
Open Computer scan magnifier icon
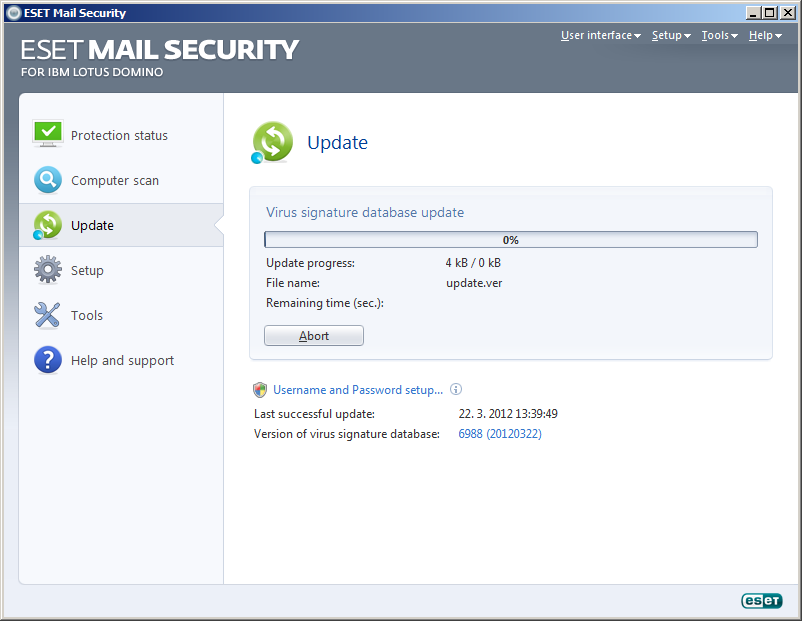pos(48,180)
